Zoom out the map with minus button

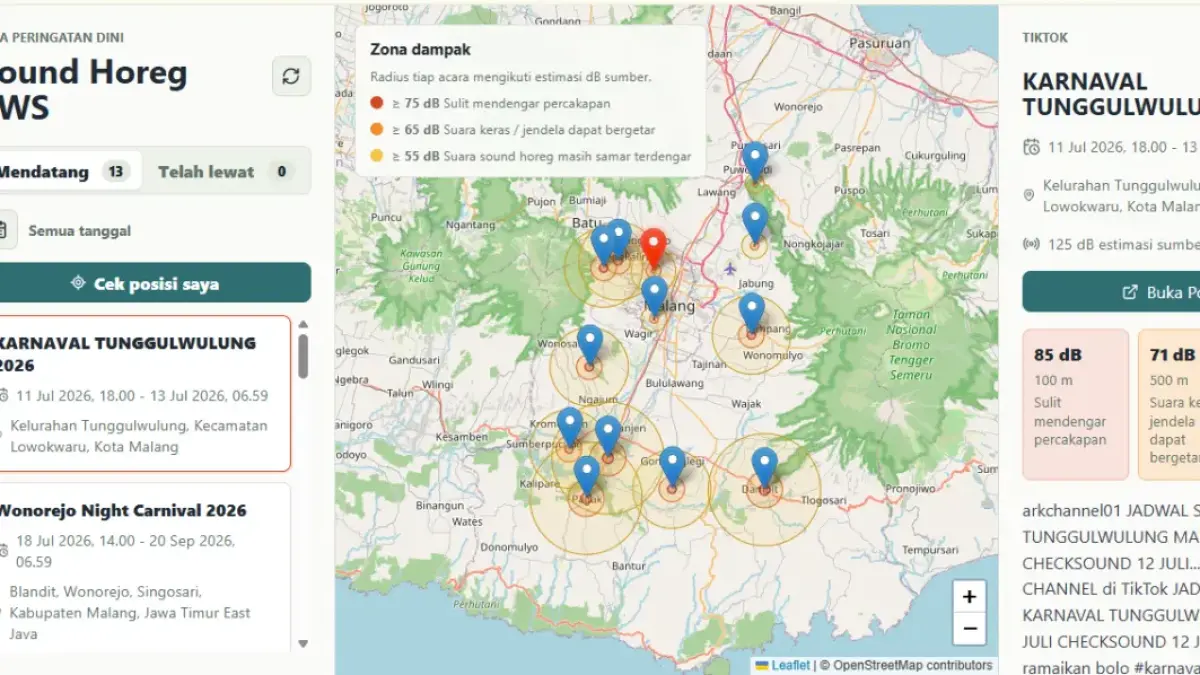click(969, 629)
